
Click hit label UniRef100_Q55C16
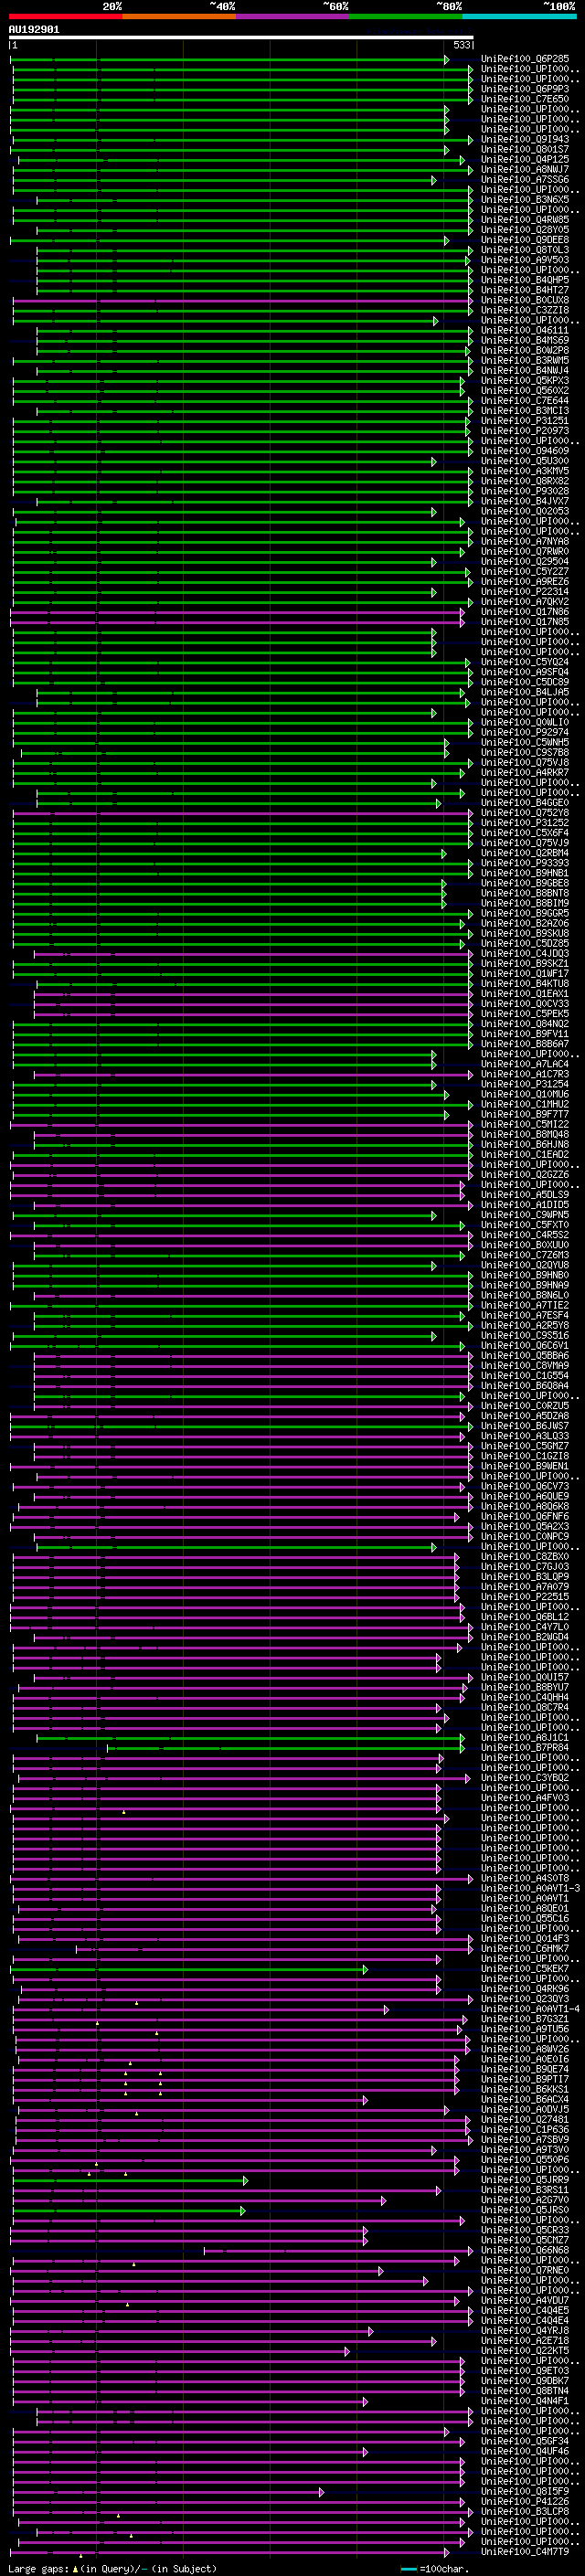[x=525, y=1919]
